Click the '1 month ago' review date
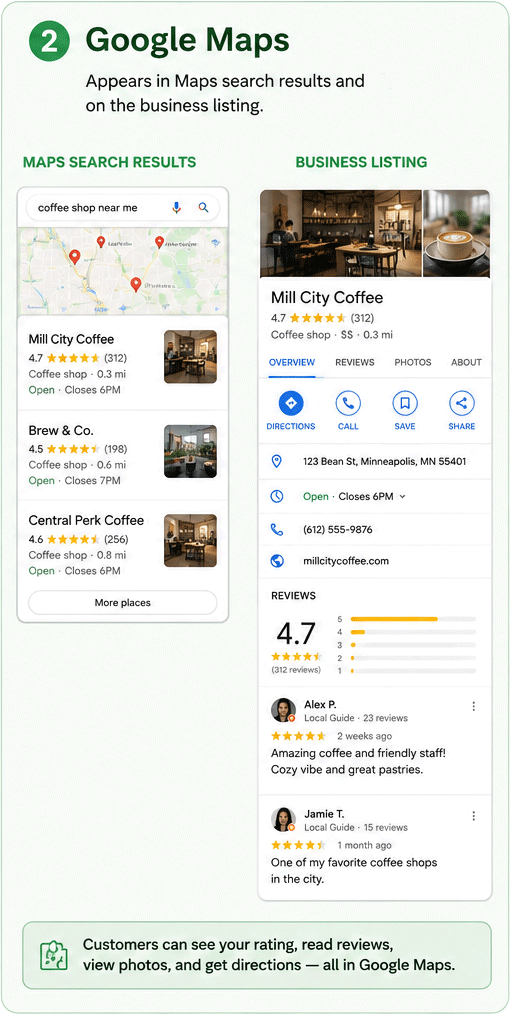Image resolution: width=510 pixels, height=1014 pixels. [365, 845]
